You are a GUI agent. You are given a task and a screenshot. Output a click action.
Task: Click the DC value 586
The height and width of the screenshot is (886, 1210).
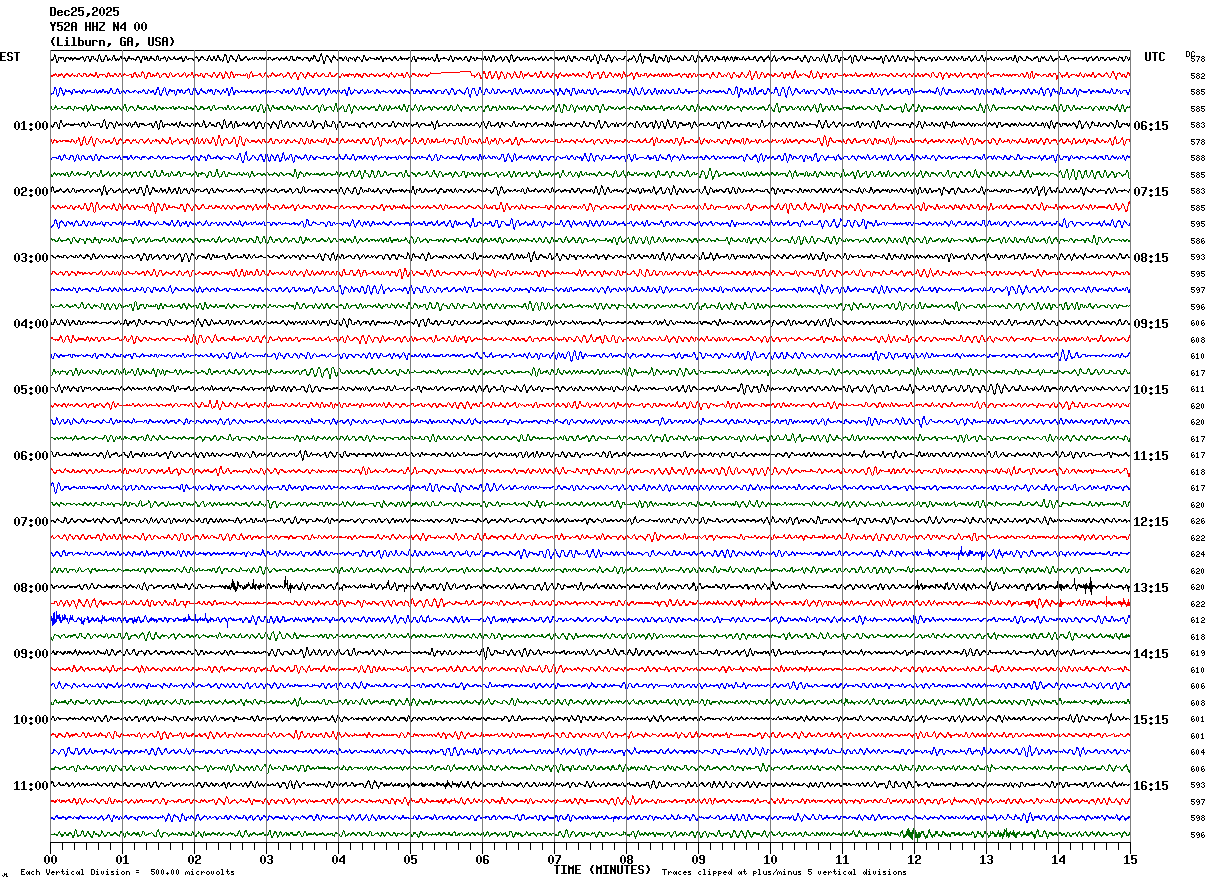pyautogui.click(x=1197, y=241)
